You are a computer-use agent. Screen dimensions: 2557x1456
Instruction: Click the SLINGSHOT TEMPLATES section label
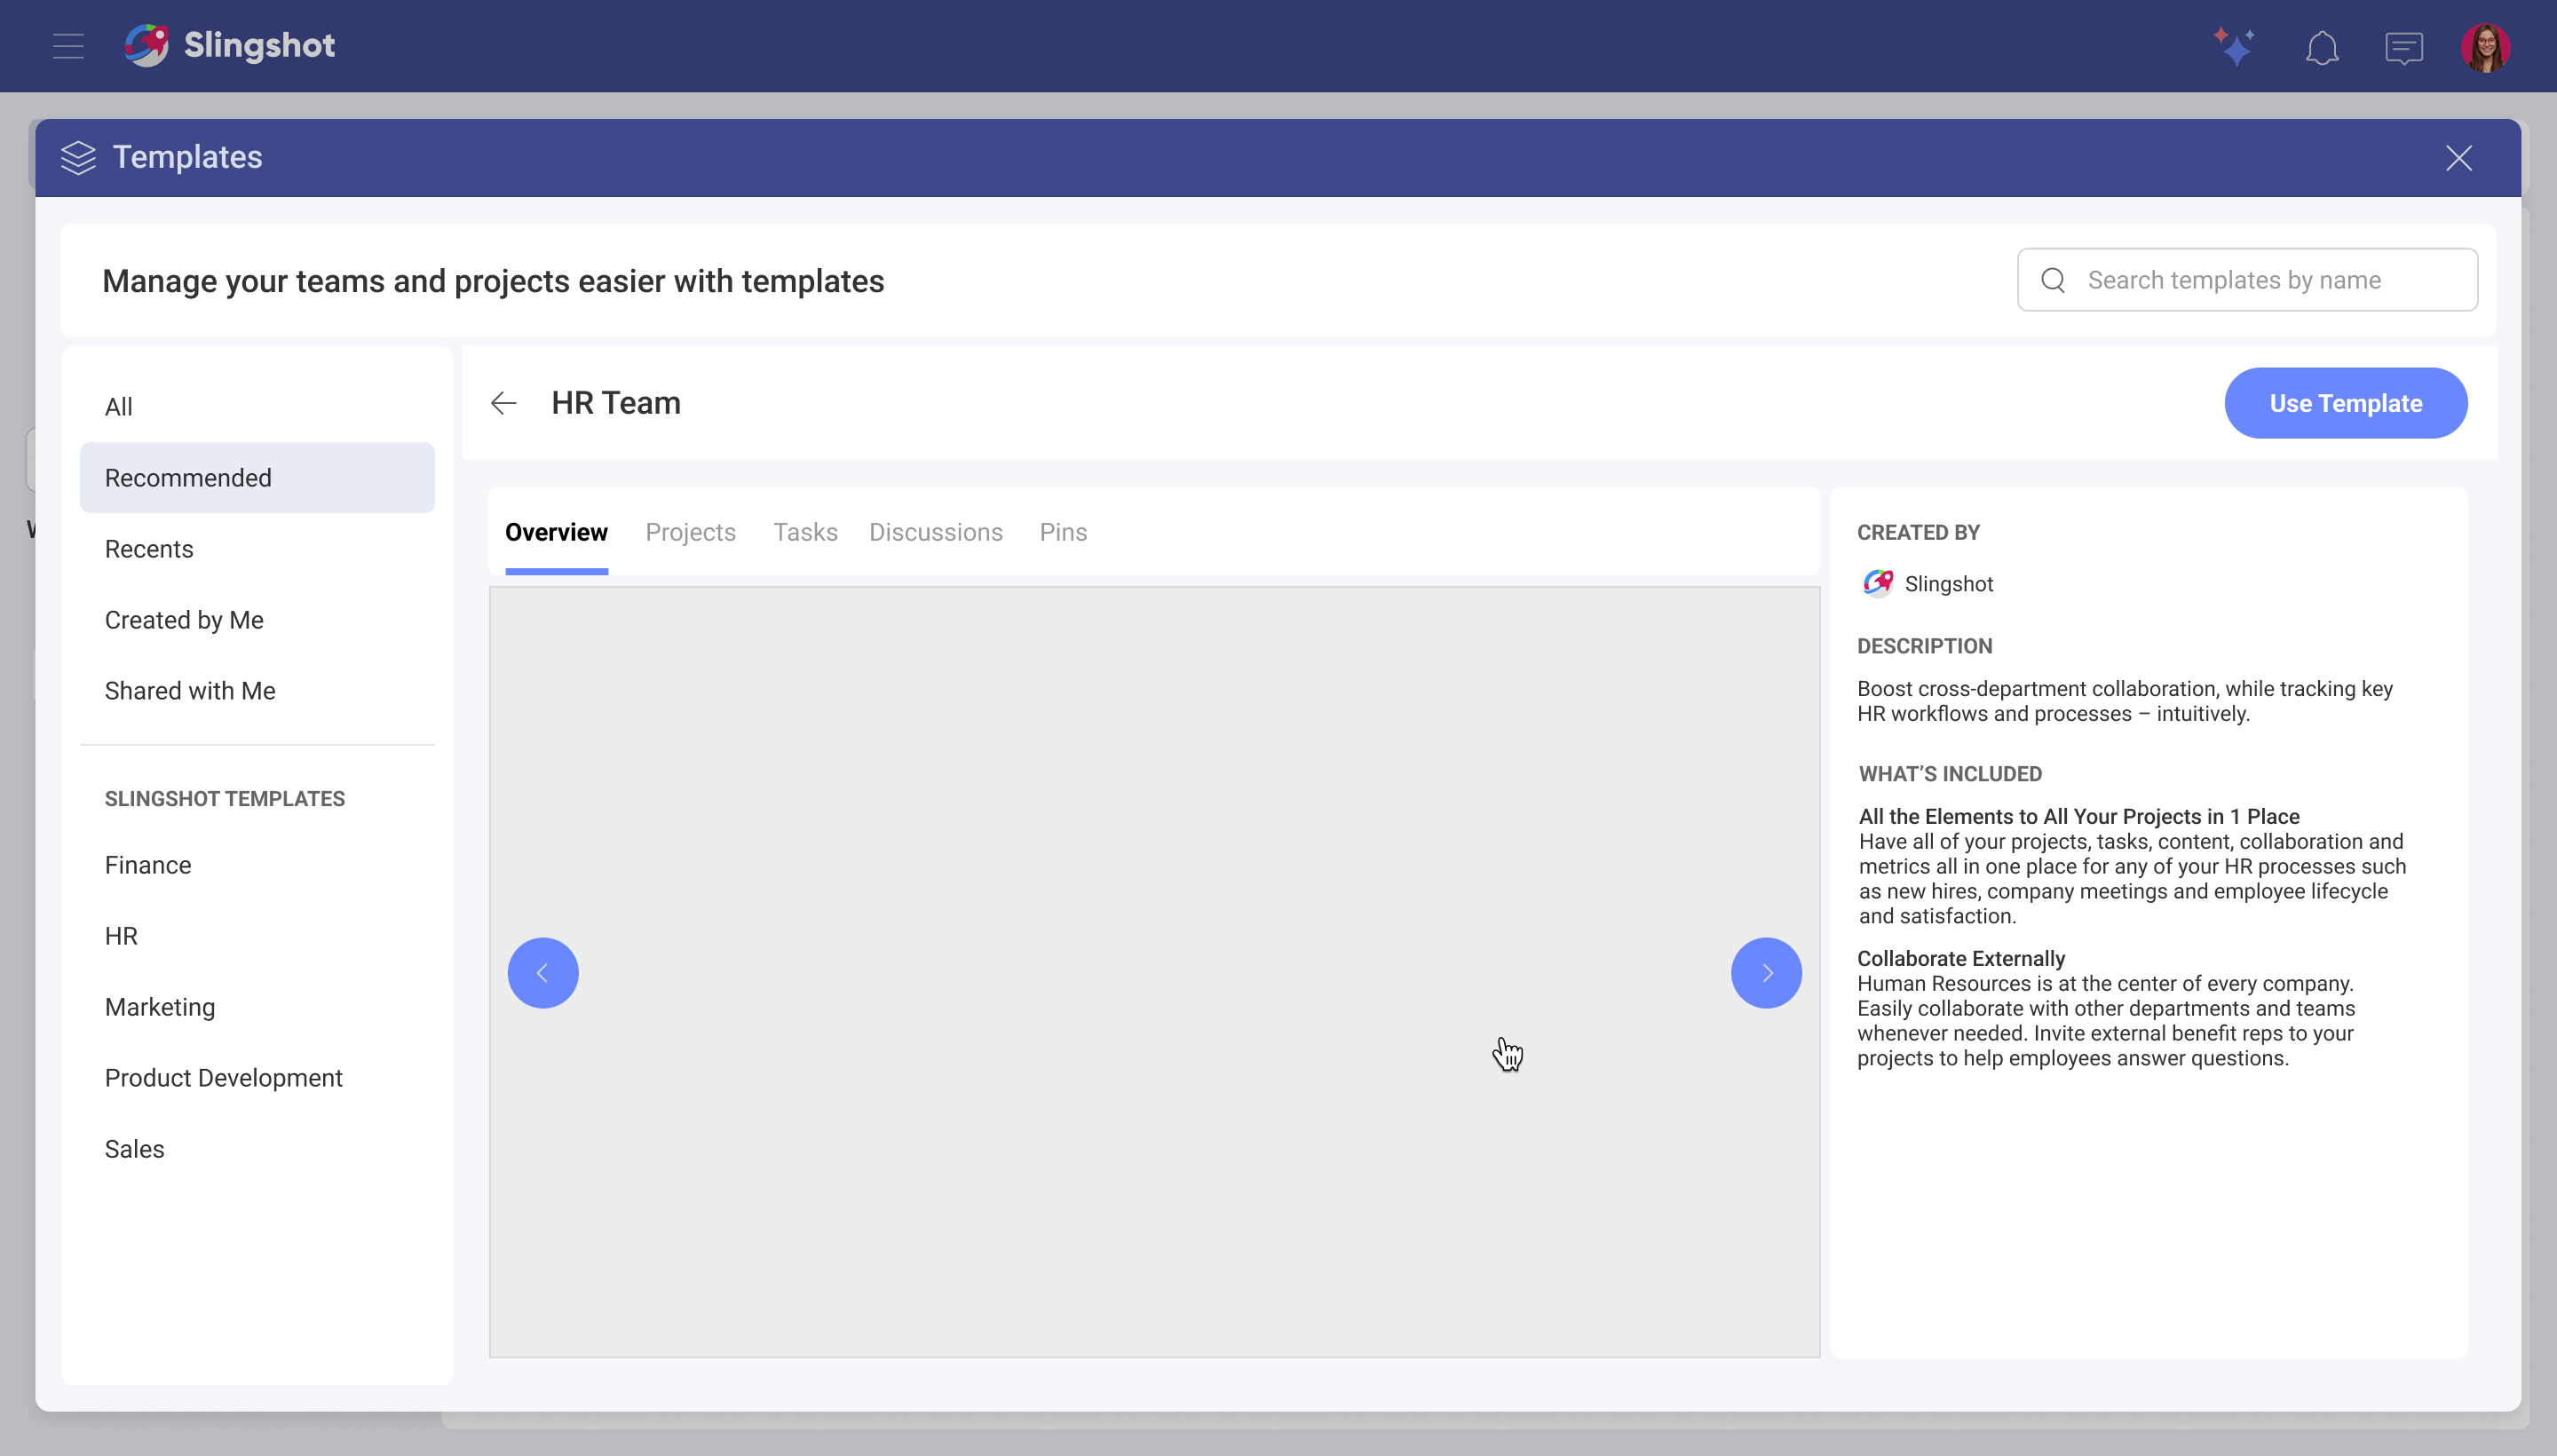coord(224,799)
